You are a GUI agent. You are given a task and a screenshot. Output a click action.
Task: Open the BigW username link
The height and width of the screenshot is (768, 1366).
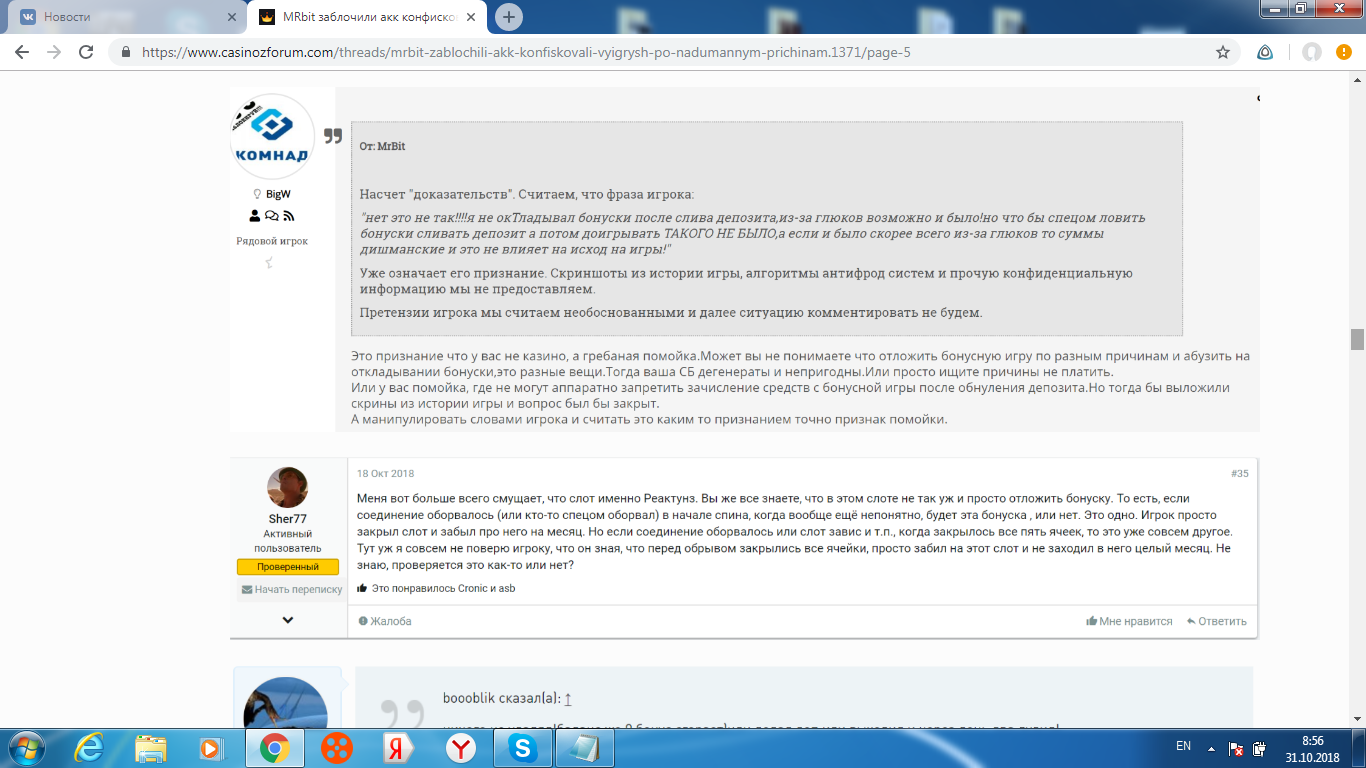278,194
